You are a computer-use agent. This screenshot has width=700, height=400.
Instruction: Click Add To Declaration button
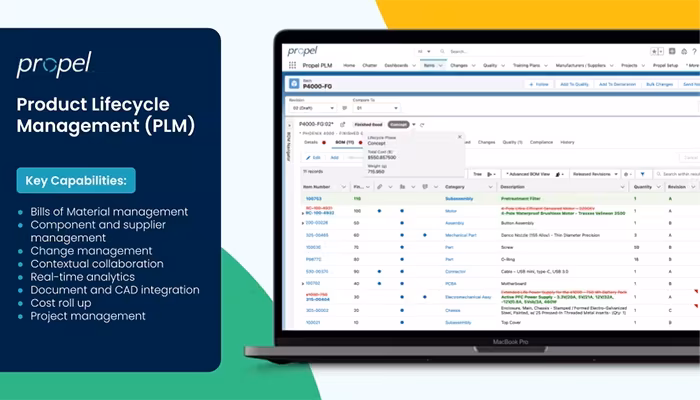point(617,84)
